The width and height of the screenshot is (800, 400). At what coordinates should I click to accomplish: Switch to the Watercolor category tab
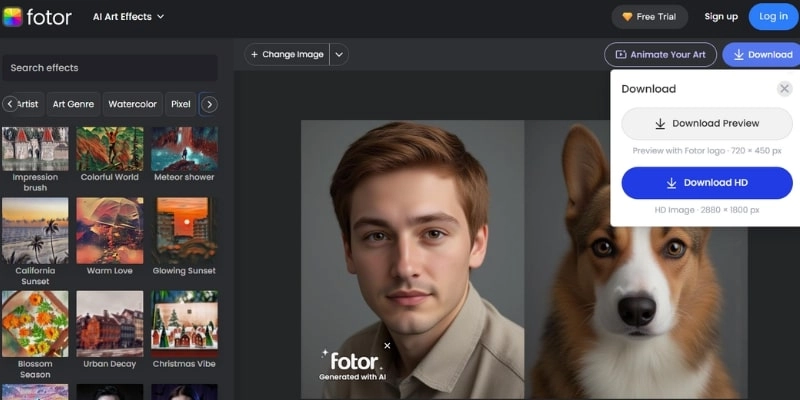point(132,104)
